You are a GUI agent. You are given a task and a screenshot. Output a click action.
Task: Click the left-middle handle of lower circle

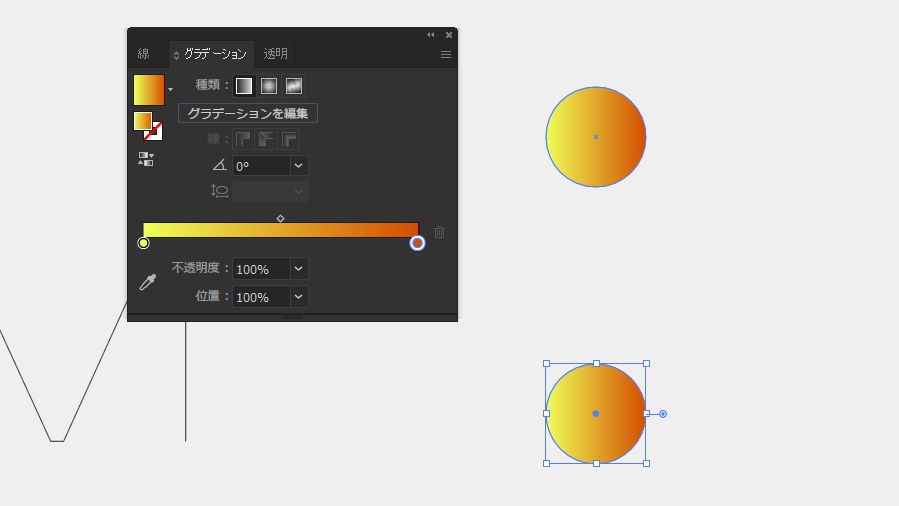click(546, 413)
